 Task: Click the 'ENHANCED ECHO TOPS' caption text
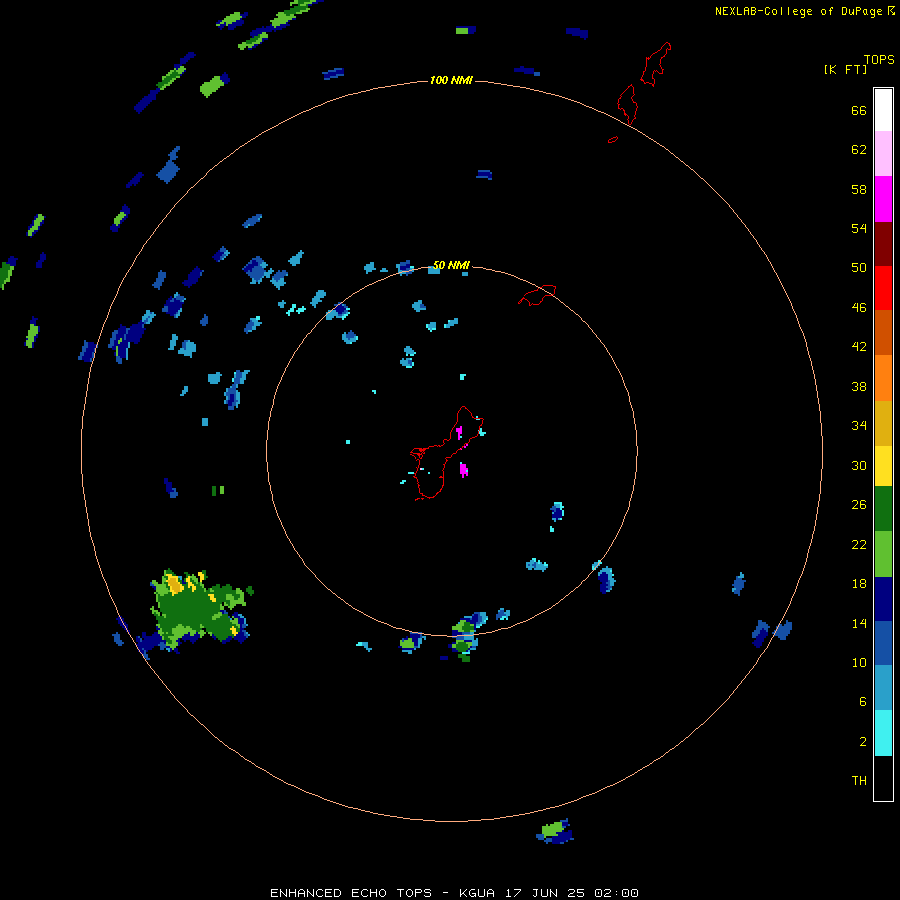(351, 893)
